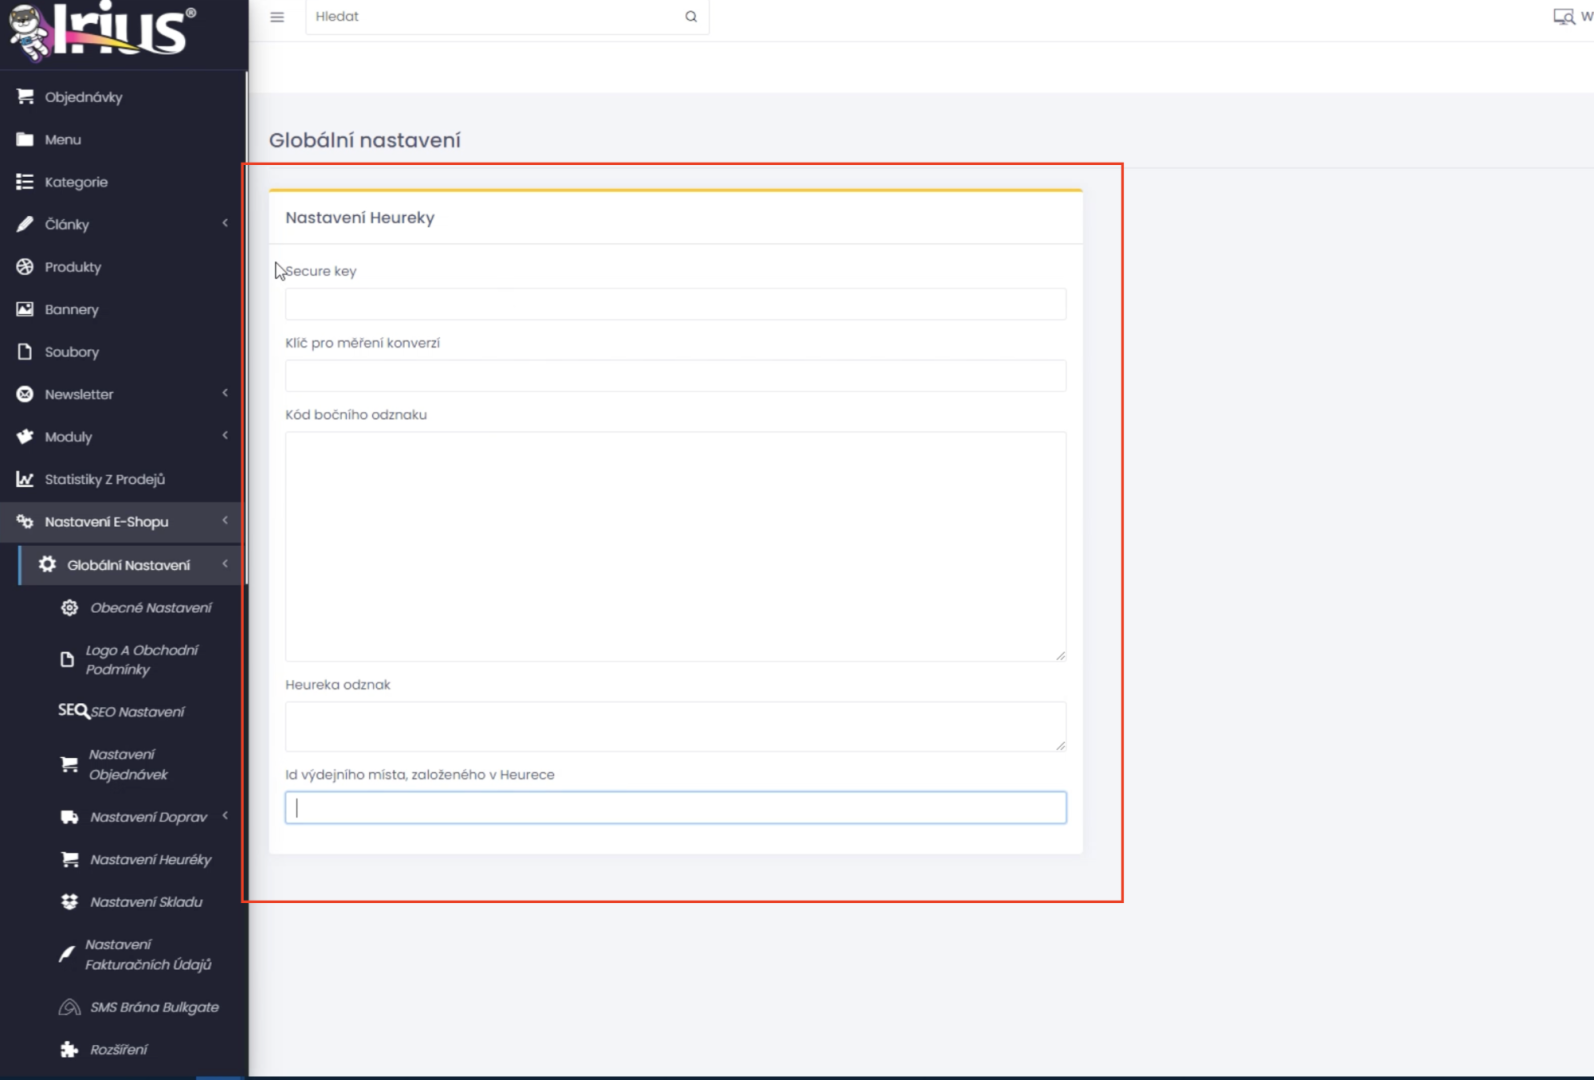Expand the Články submenu chevron
Screen dimensions: 1594x1080
pyautogui.click(x=225, y=223)
